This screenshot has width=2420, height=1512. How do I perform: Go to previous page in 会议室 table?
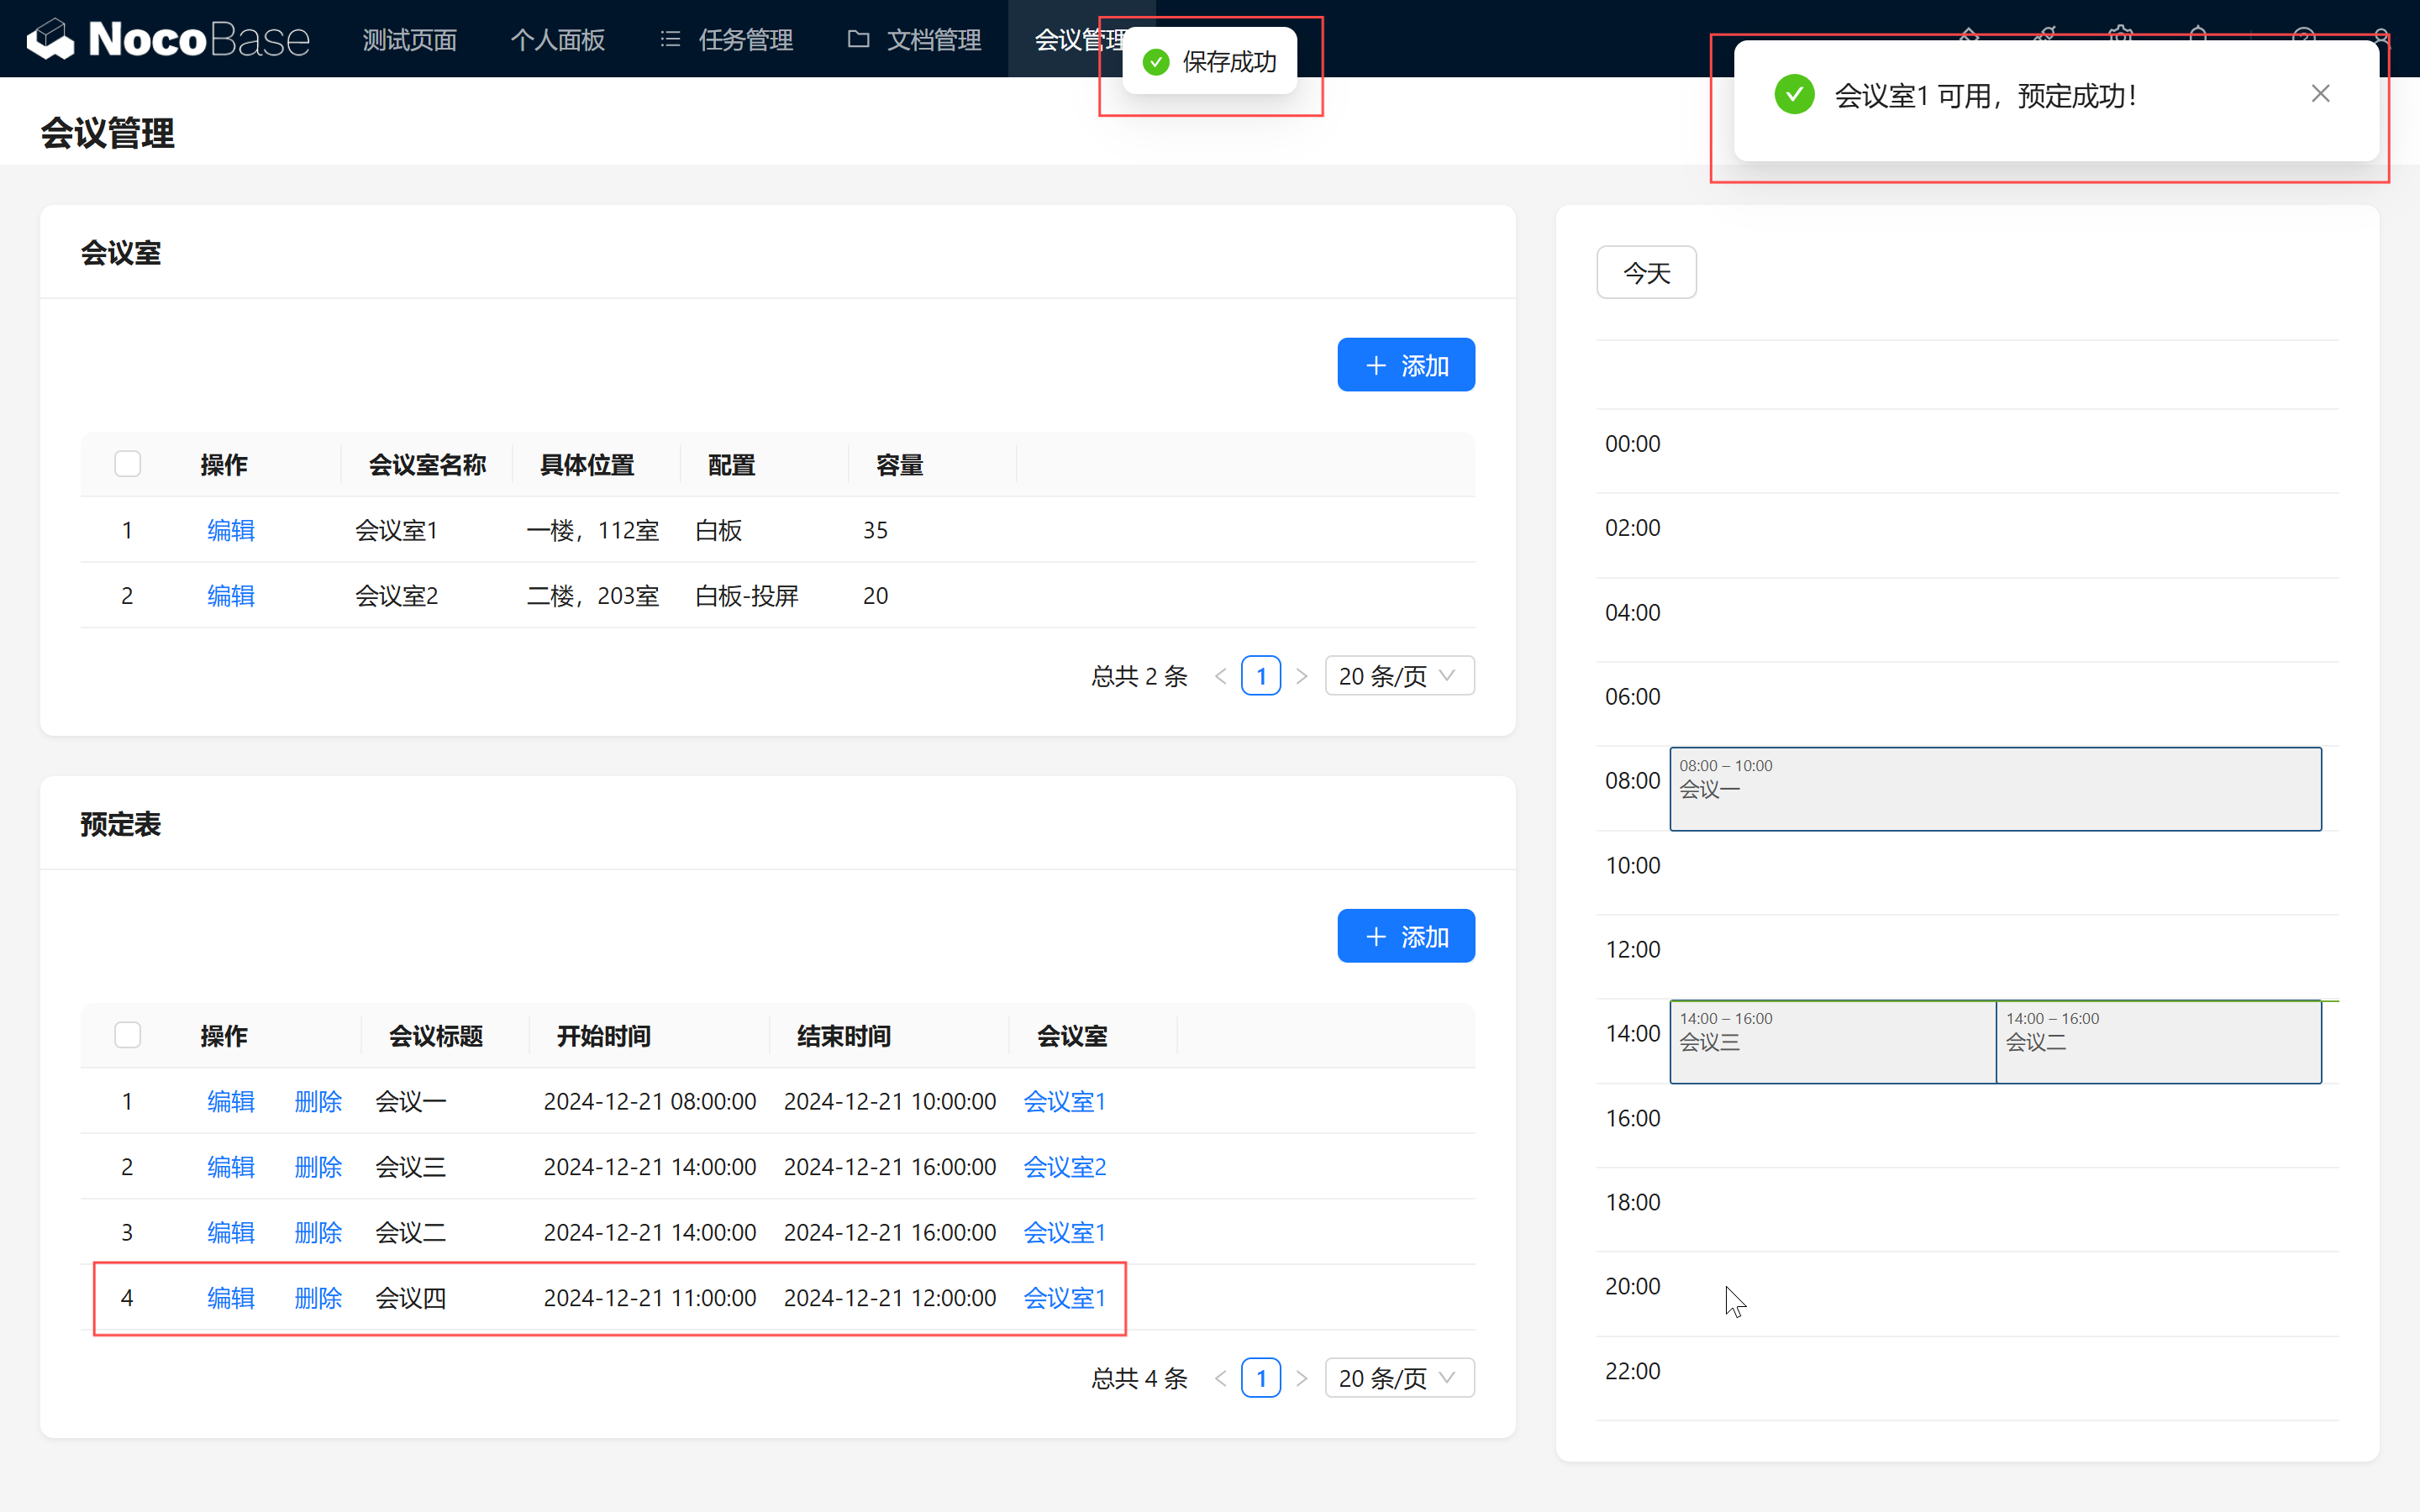coord(1220,677)
